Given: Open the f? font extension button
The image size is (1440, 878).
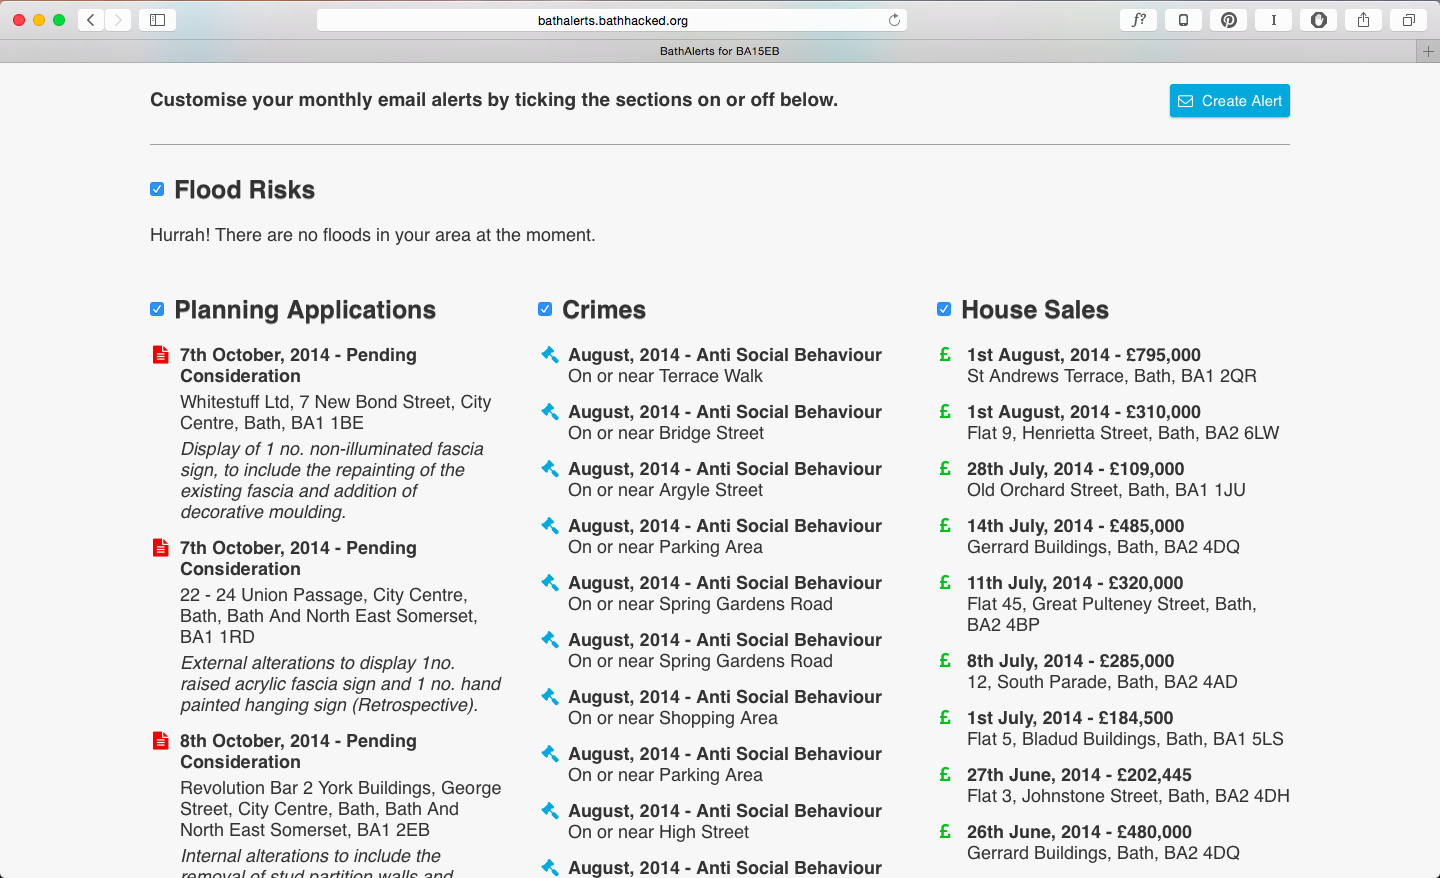Looking at the screenshot, I should 1138,20.
